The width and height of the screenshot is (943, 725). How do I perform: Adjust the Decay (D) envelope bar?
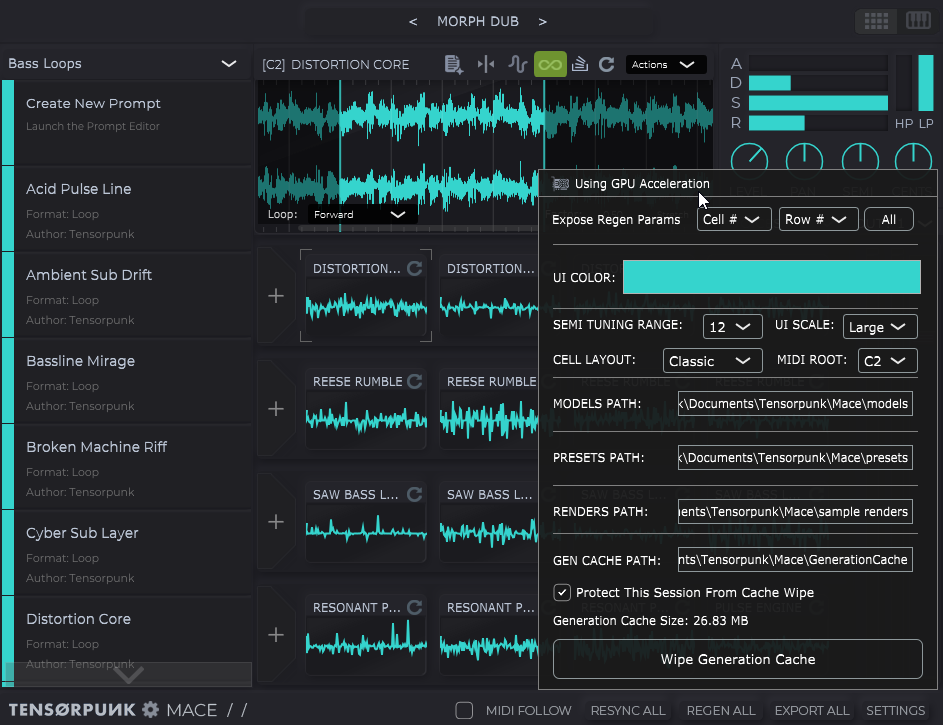818,83
